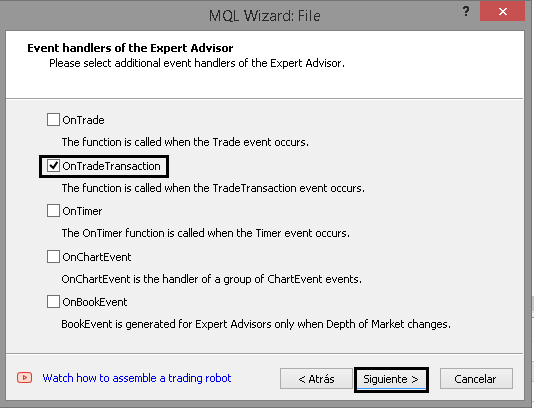Check the OnChartEvent checkbox box

[53, 257]
